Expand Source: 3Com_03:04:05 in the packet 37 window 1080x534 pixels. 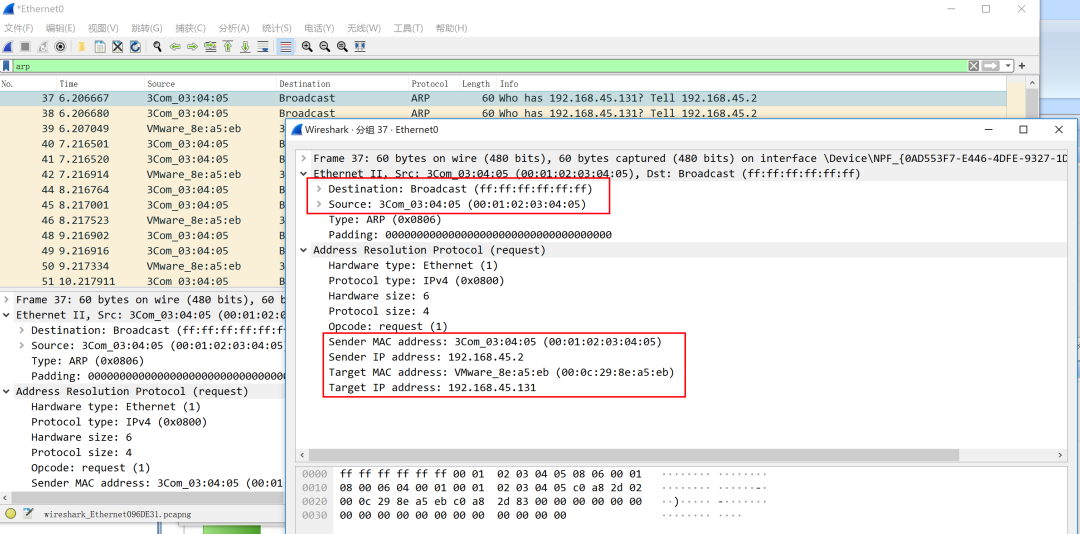(319, 204)
